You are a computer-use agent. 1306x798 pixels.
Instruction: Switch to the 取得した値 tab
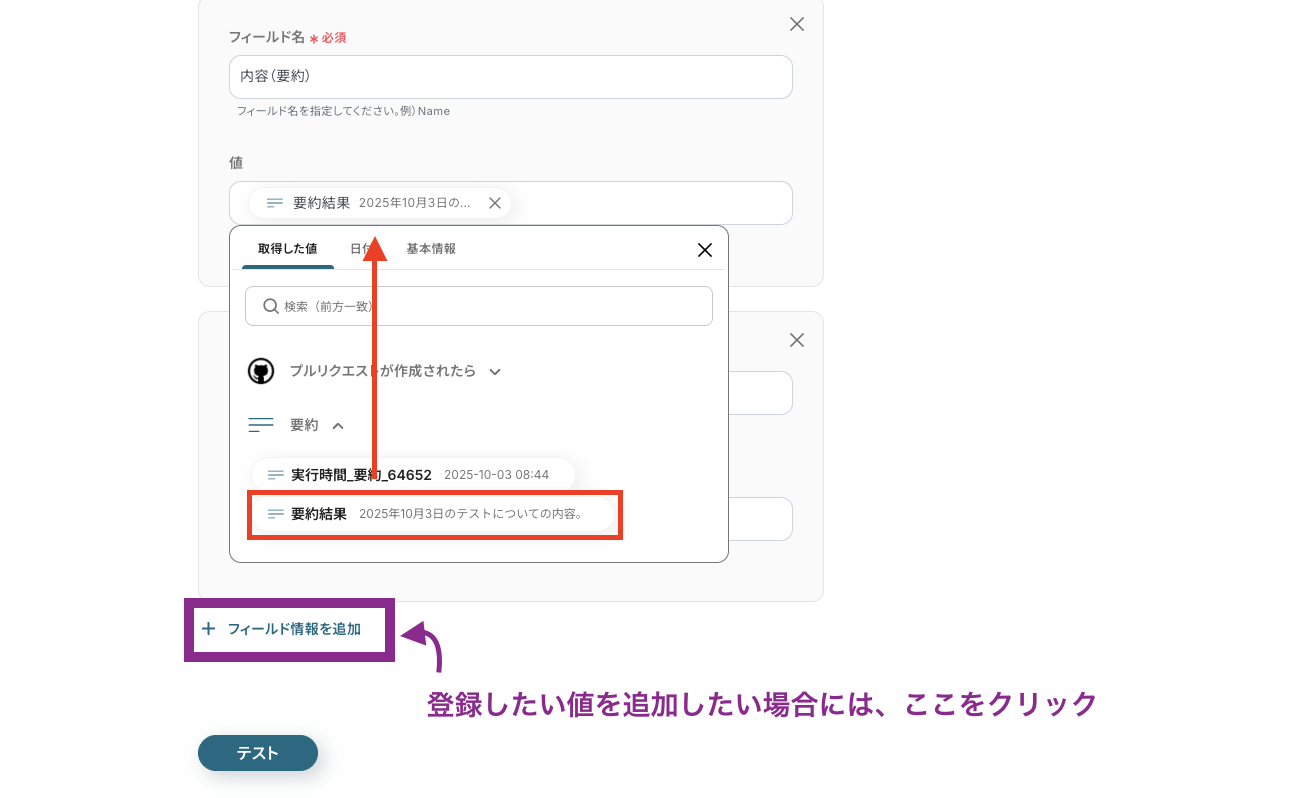(288, 249)
